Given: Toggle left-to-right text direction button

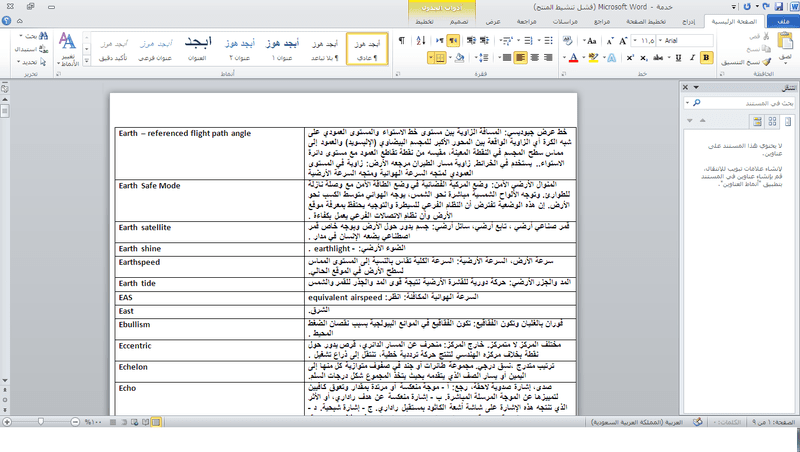Looking at the screenshot, I should point(439,41).
